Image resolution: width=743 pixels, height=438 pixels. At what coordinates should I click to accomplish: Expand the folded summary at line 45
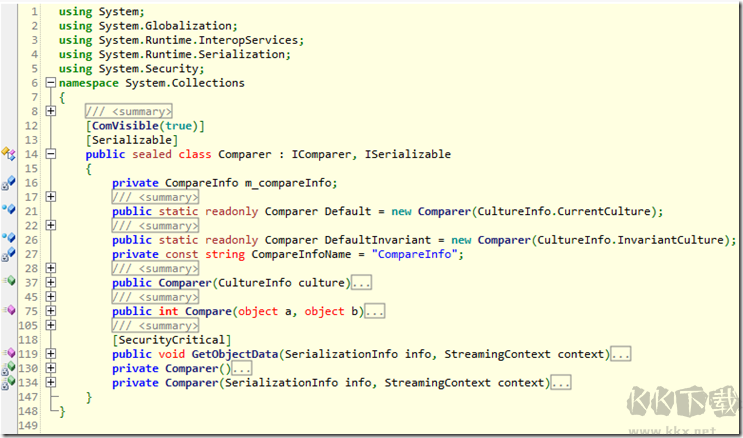click(x=50, y=297)
